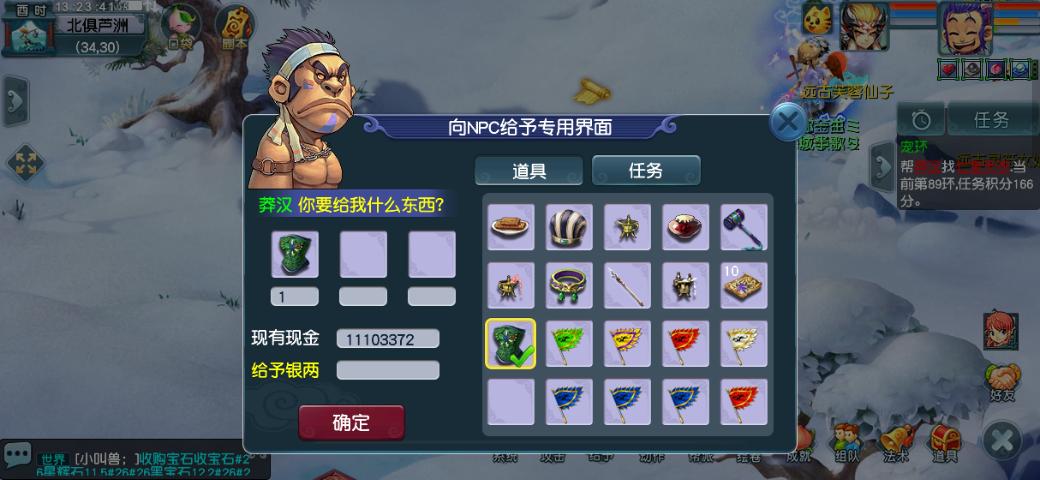Collapse the task panel arrow
1040x480 pixels.
(883, 166)
